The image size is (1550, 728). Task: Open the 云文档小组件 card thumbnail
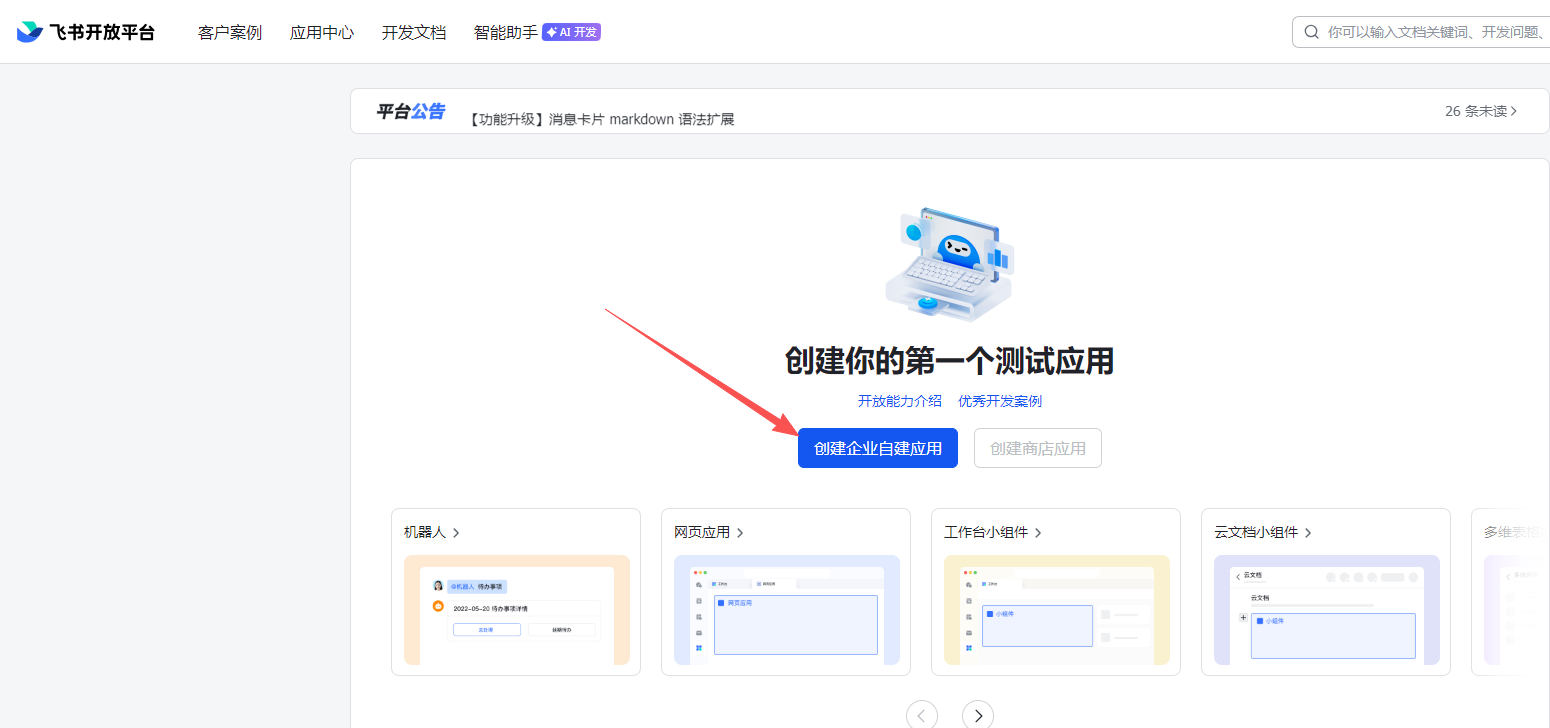click(x=1326, y=610)
